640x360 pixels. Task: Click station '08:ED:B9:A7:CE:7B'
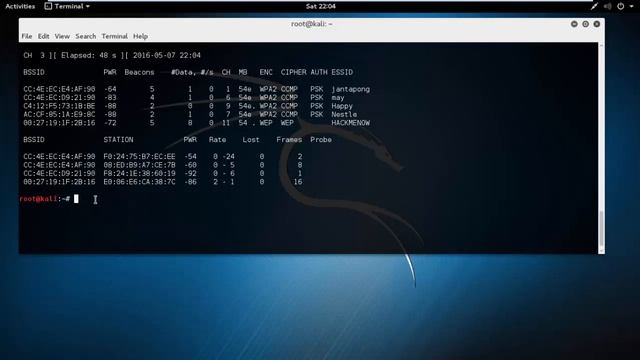click(139, 165)
